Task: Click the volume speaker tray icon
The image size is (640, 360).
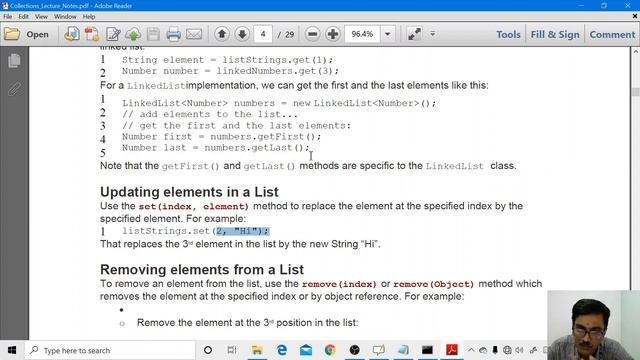Action: click(519, 350)
